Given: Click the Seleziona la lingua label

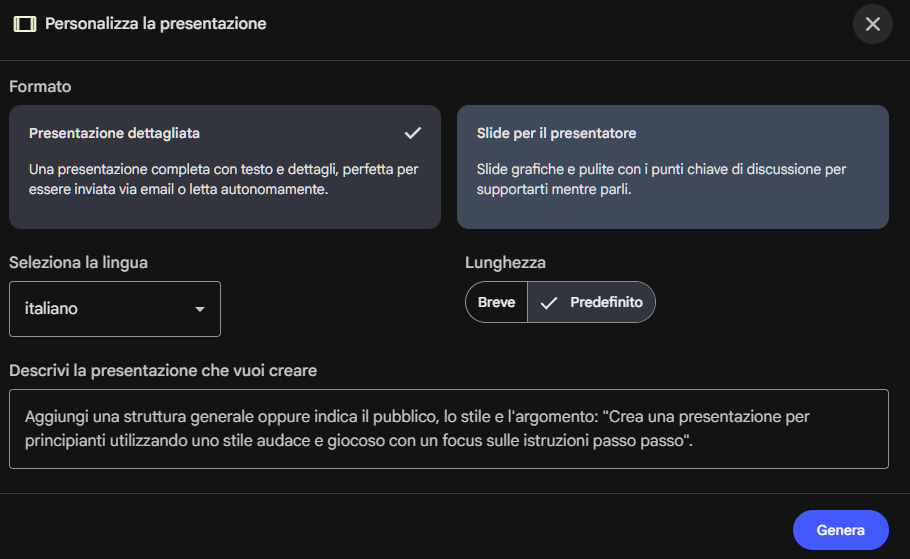Looking at the screenshot, I should tap(78, 263).
